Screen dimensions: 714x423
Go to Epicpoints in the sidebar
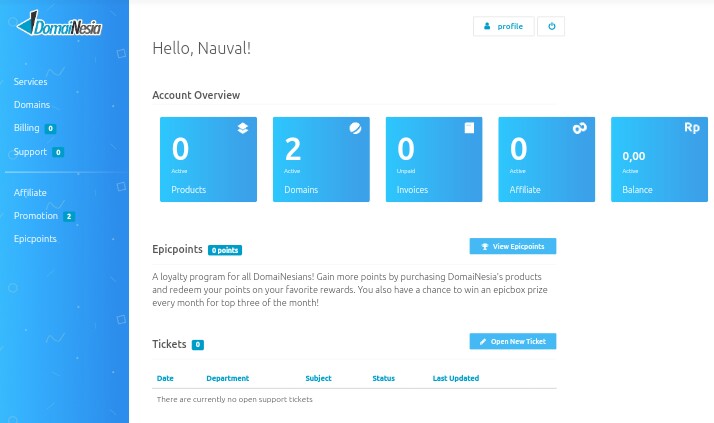click(x=35, y=239)
